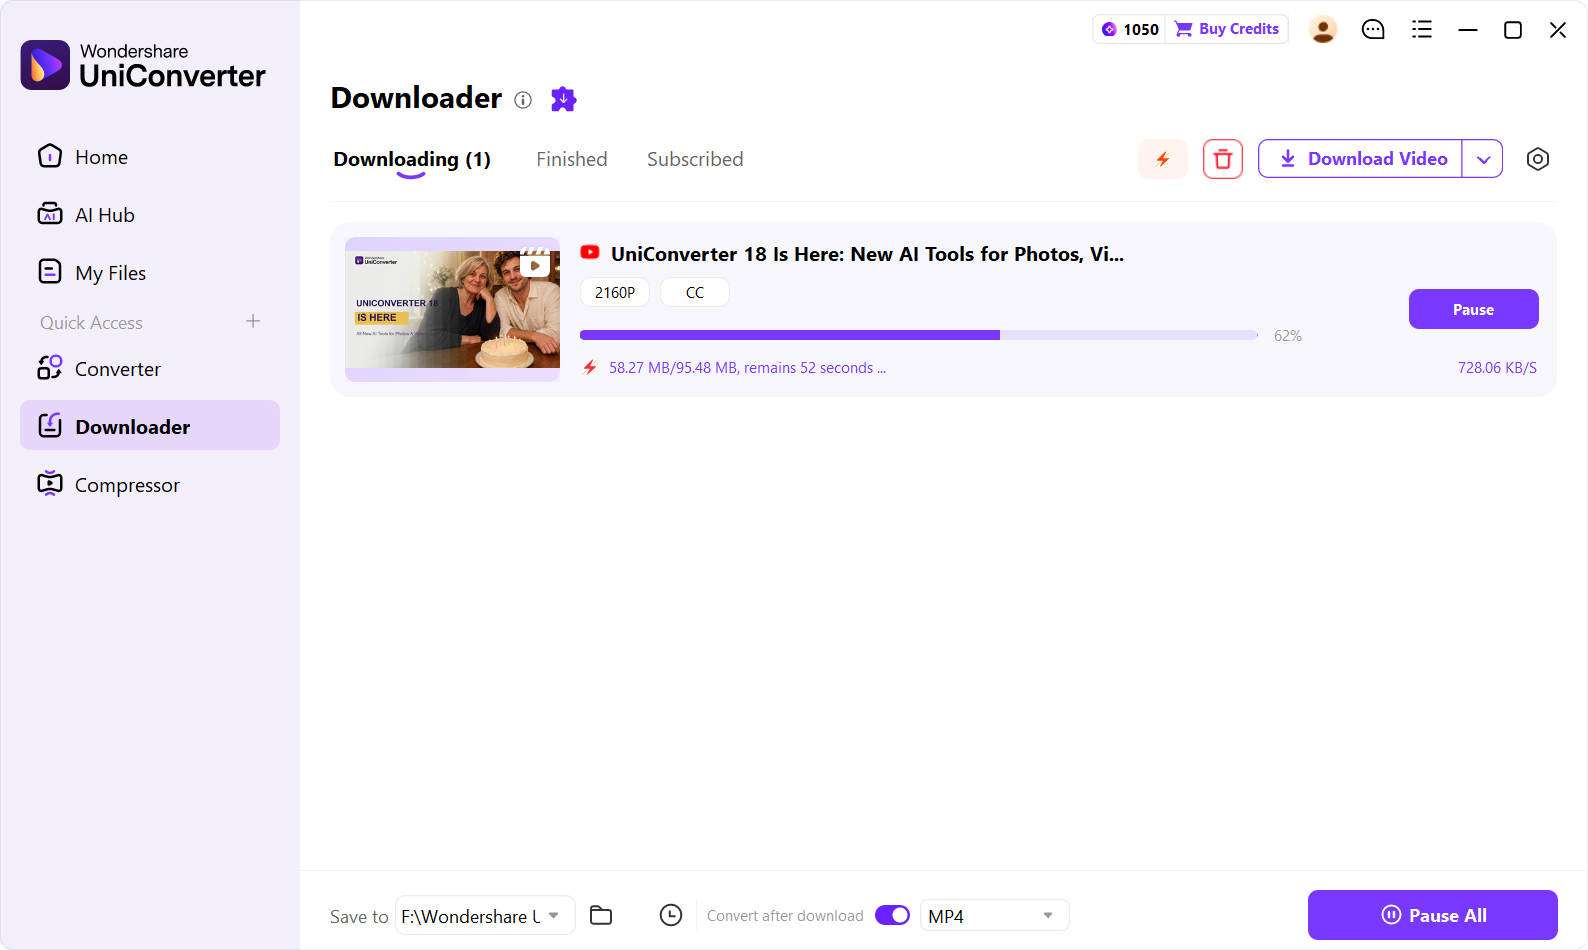Open the main menu list icon
Viewport: 1588px width, 950px height.
1421,30
